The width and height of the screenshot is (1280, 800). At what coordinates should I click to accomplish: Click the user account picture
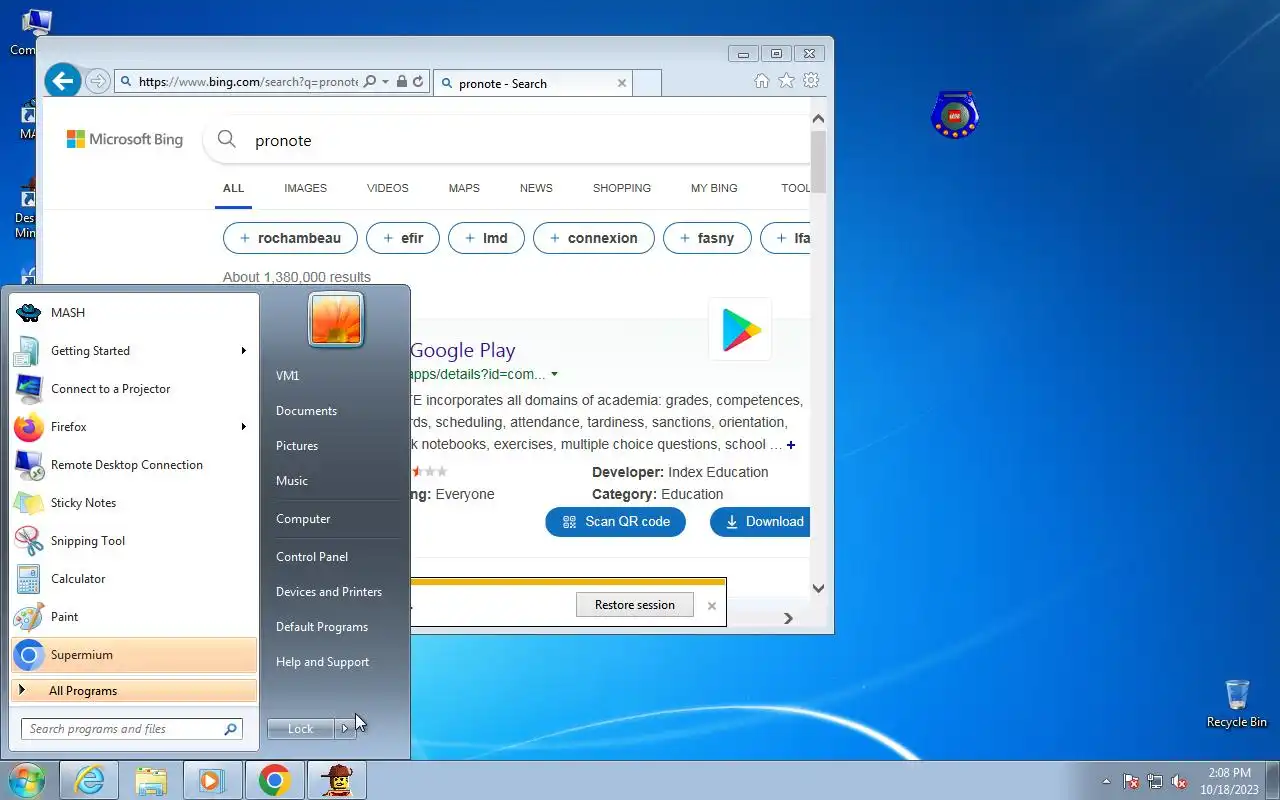click(336, 320)
